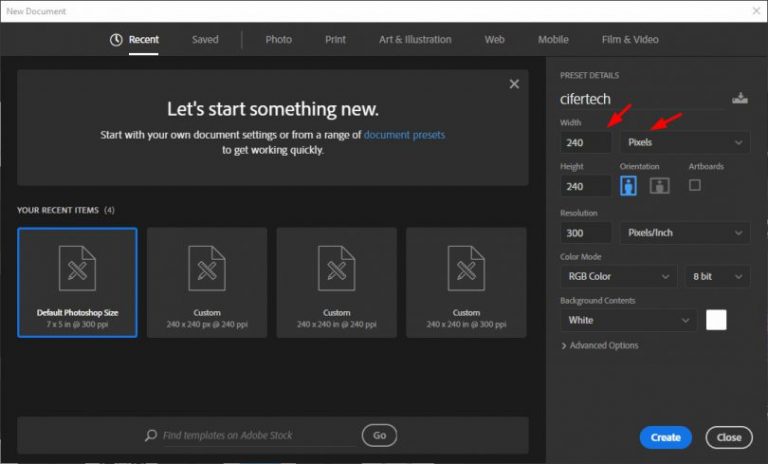This screenshot has width=768, height=464.
Task: Select the Default Photoshop Size preset
Action: coord(77,282)
